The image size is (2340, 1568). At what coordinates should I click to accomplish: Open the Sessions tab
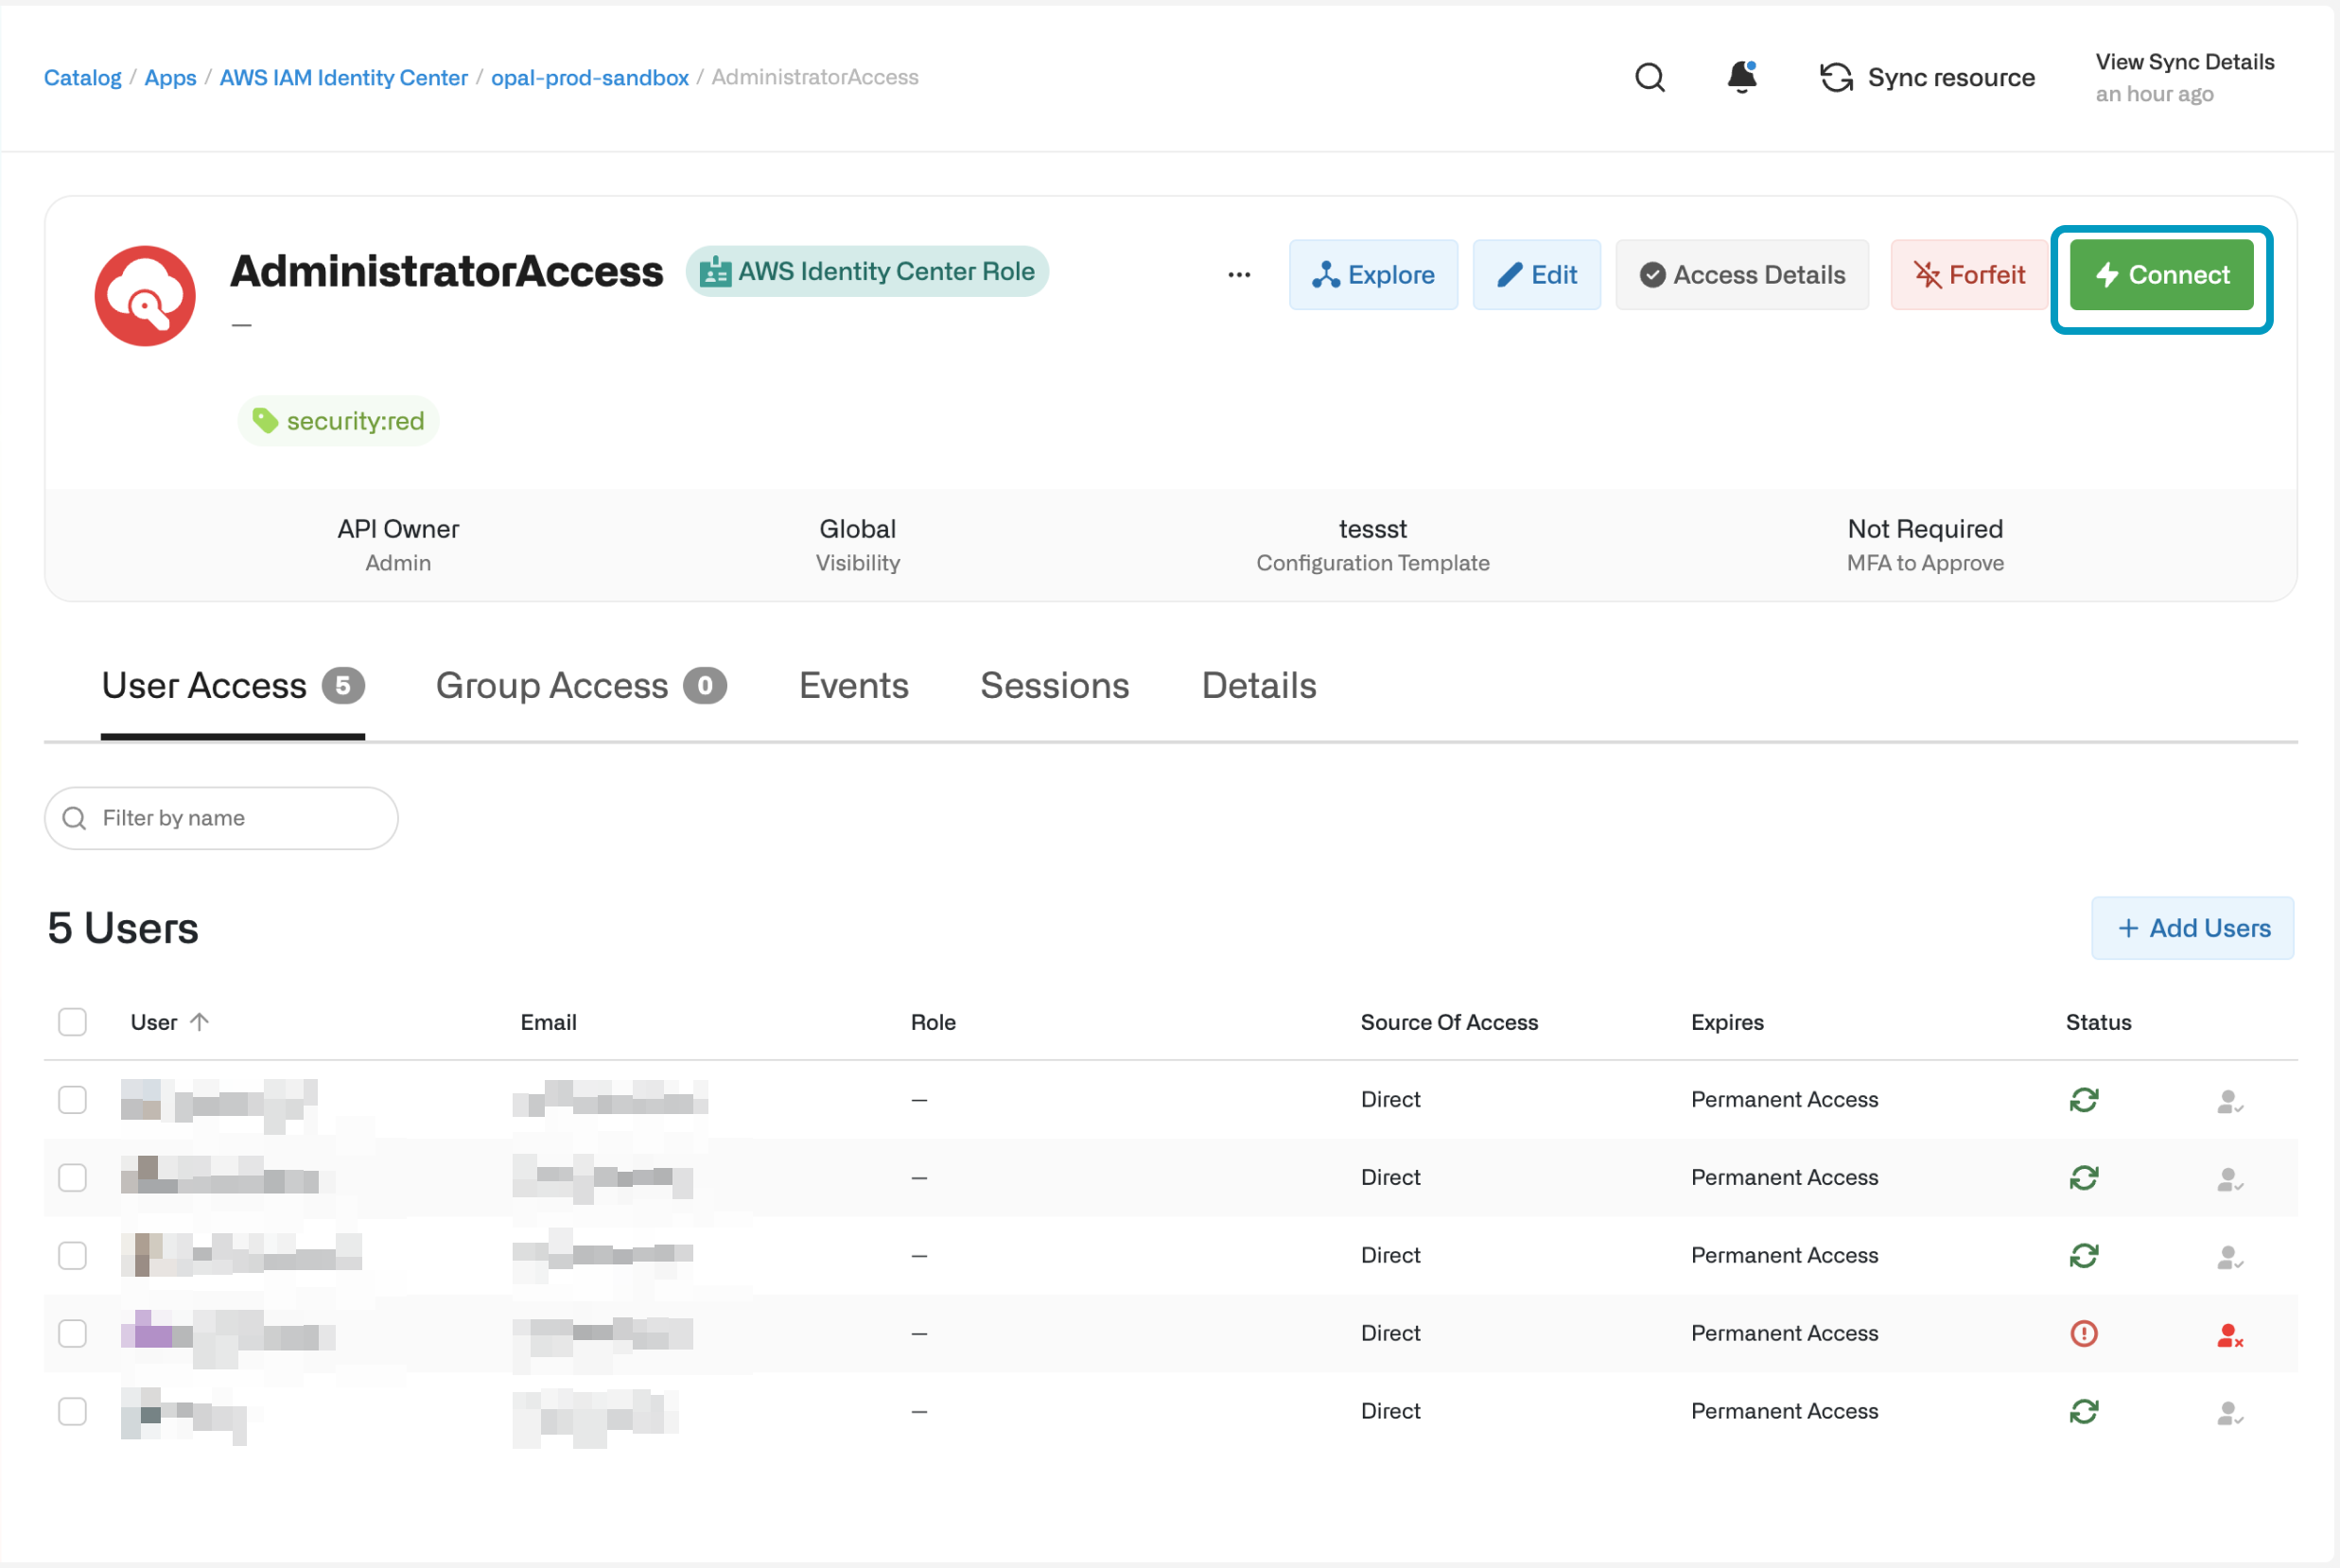tap(1054, 686)
